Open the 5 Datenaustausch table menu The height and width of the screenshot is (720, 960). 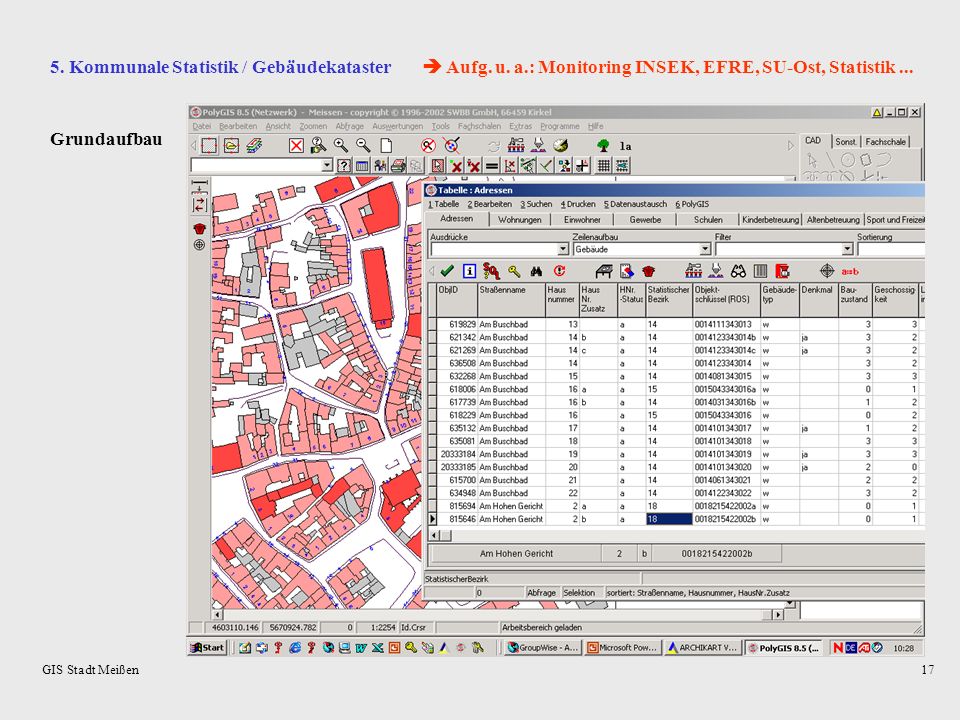[x=636, y=204]
